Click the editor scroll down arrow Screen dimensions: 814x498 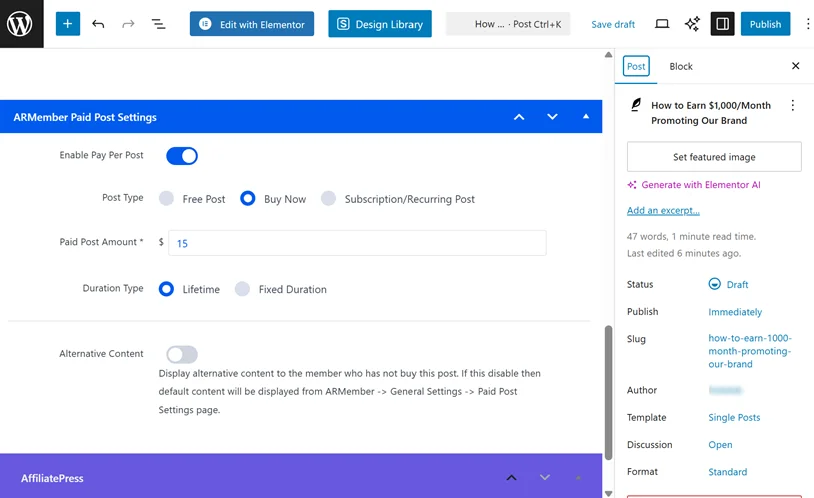(x=608, y=494)
